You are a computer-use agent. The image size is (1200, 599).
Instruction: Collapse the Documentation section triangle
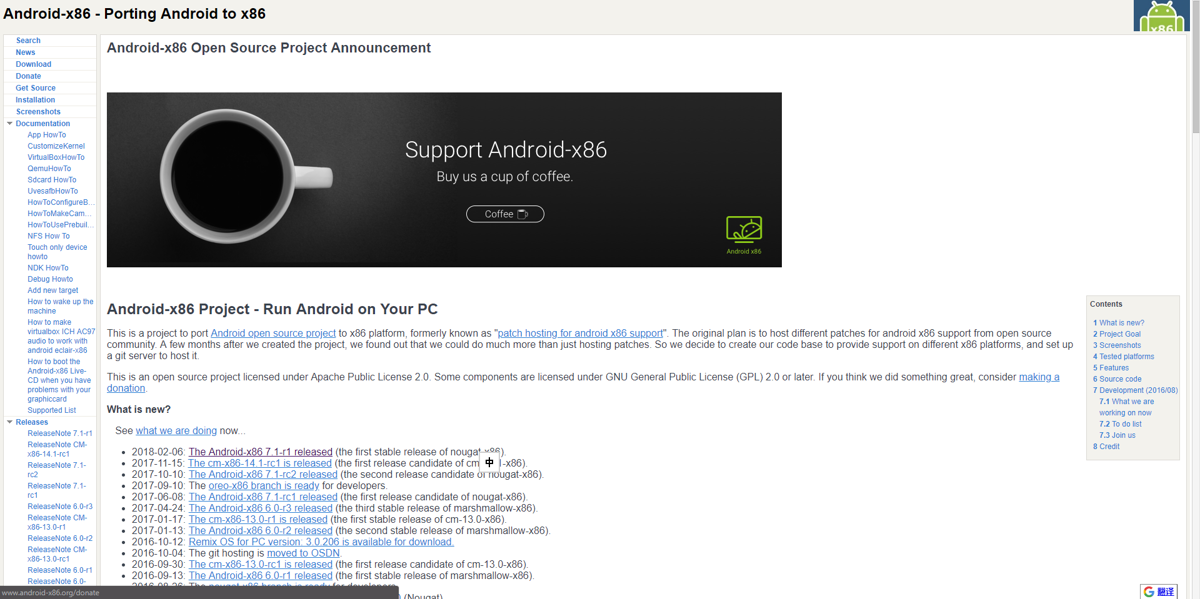click(10, 124)
